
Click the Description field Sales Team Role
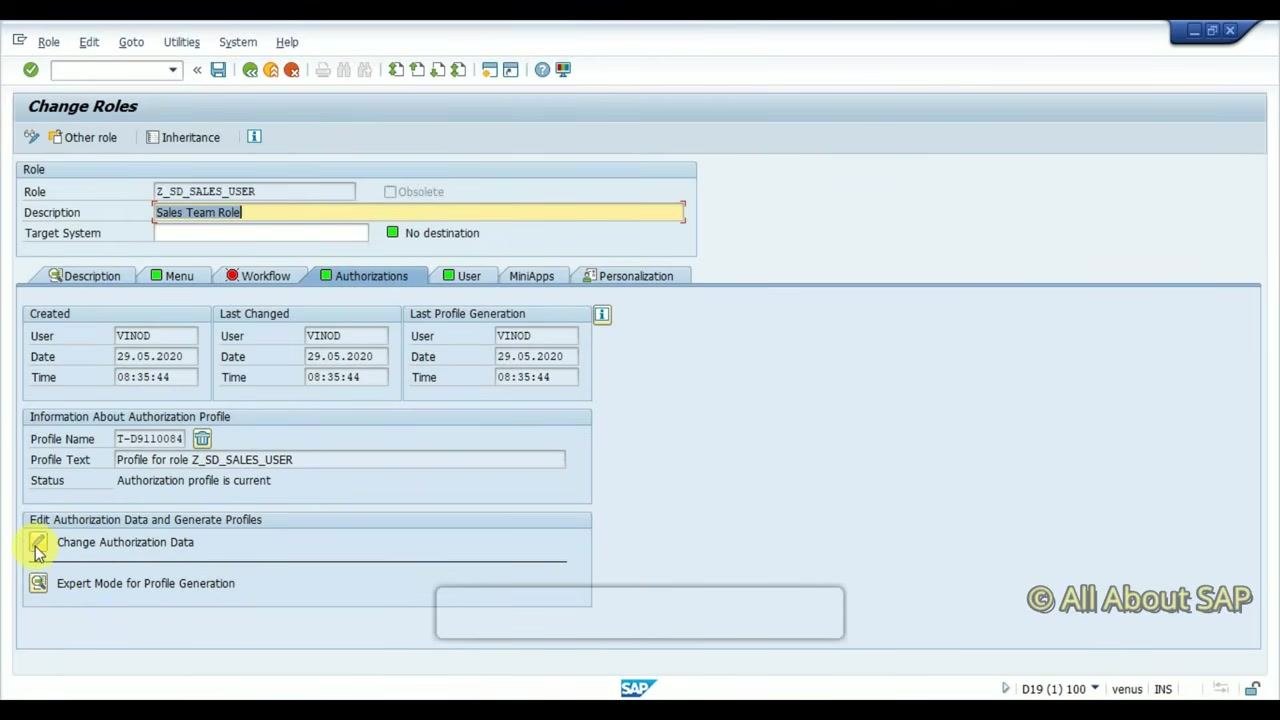(420, 212)
